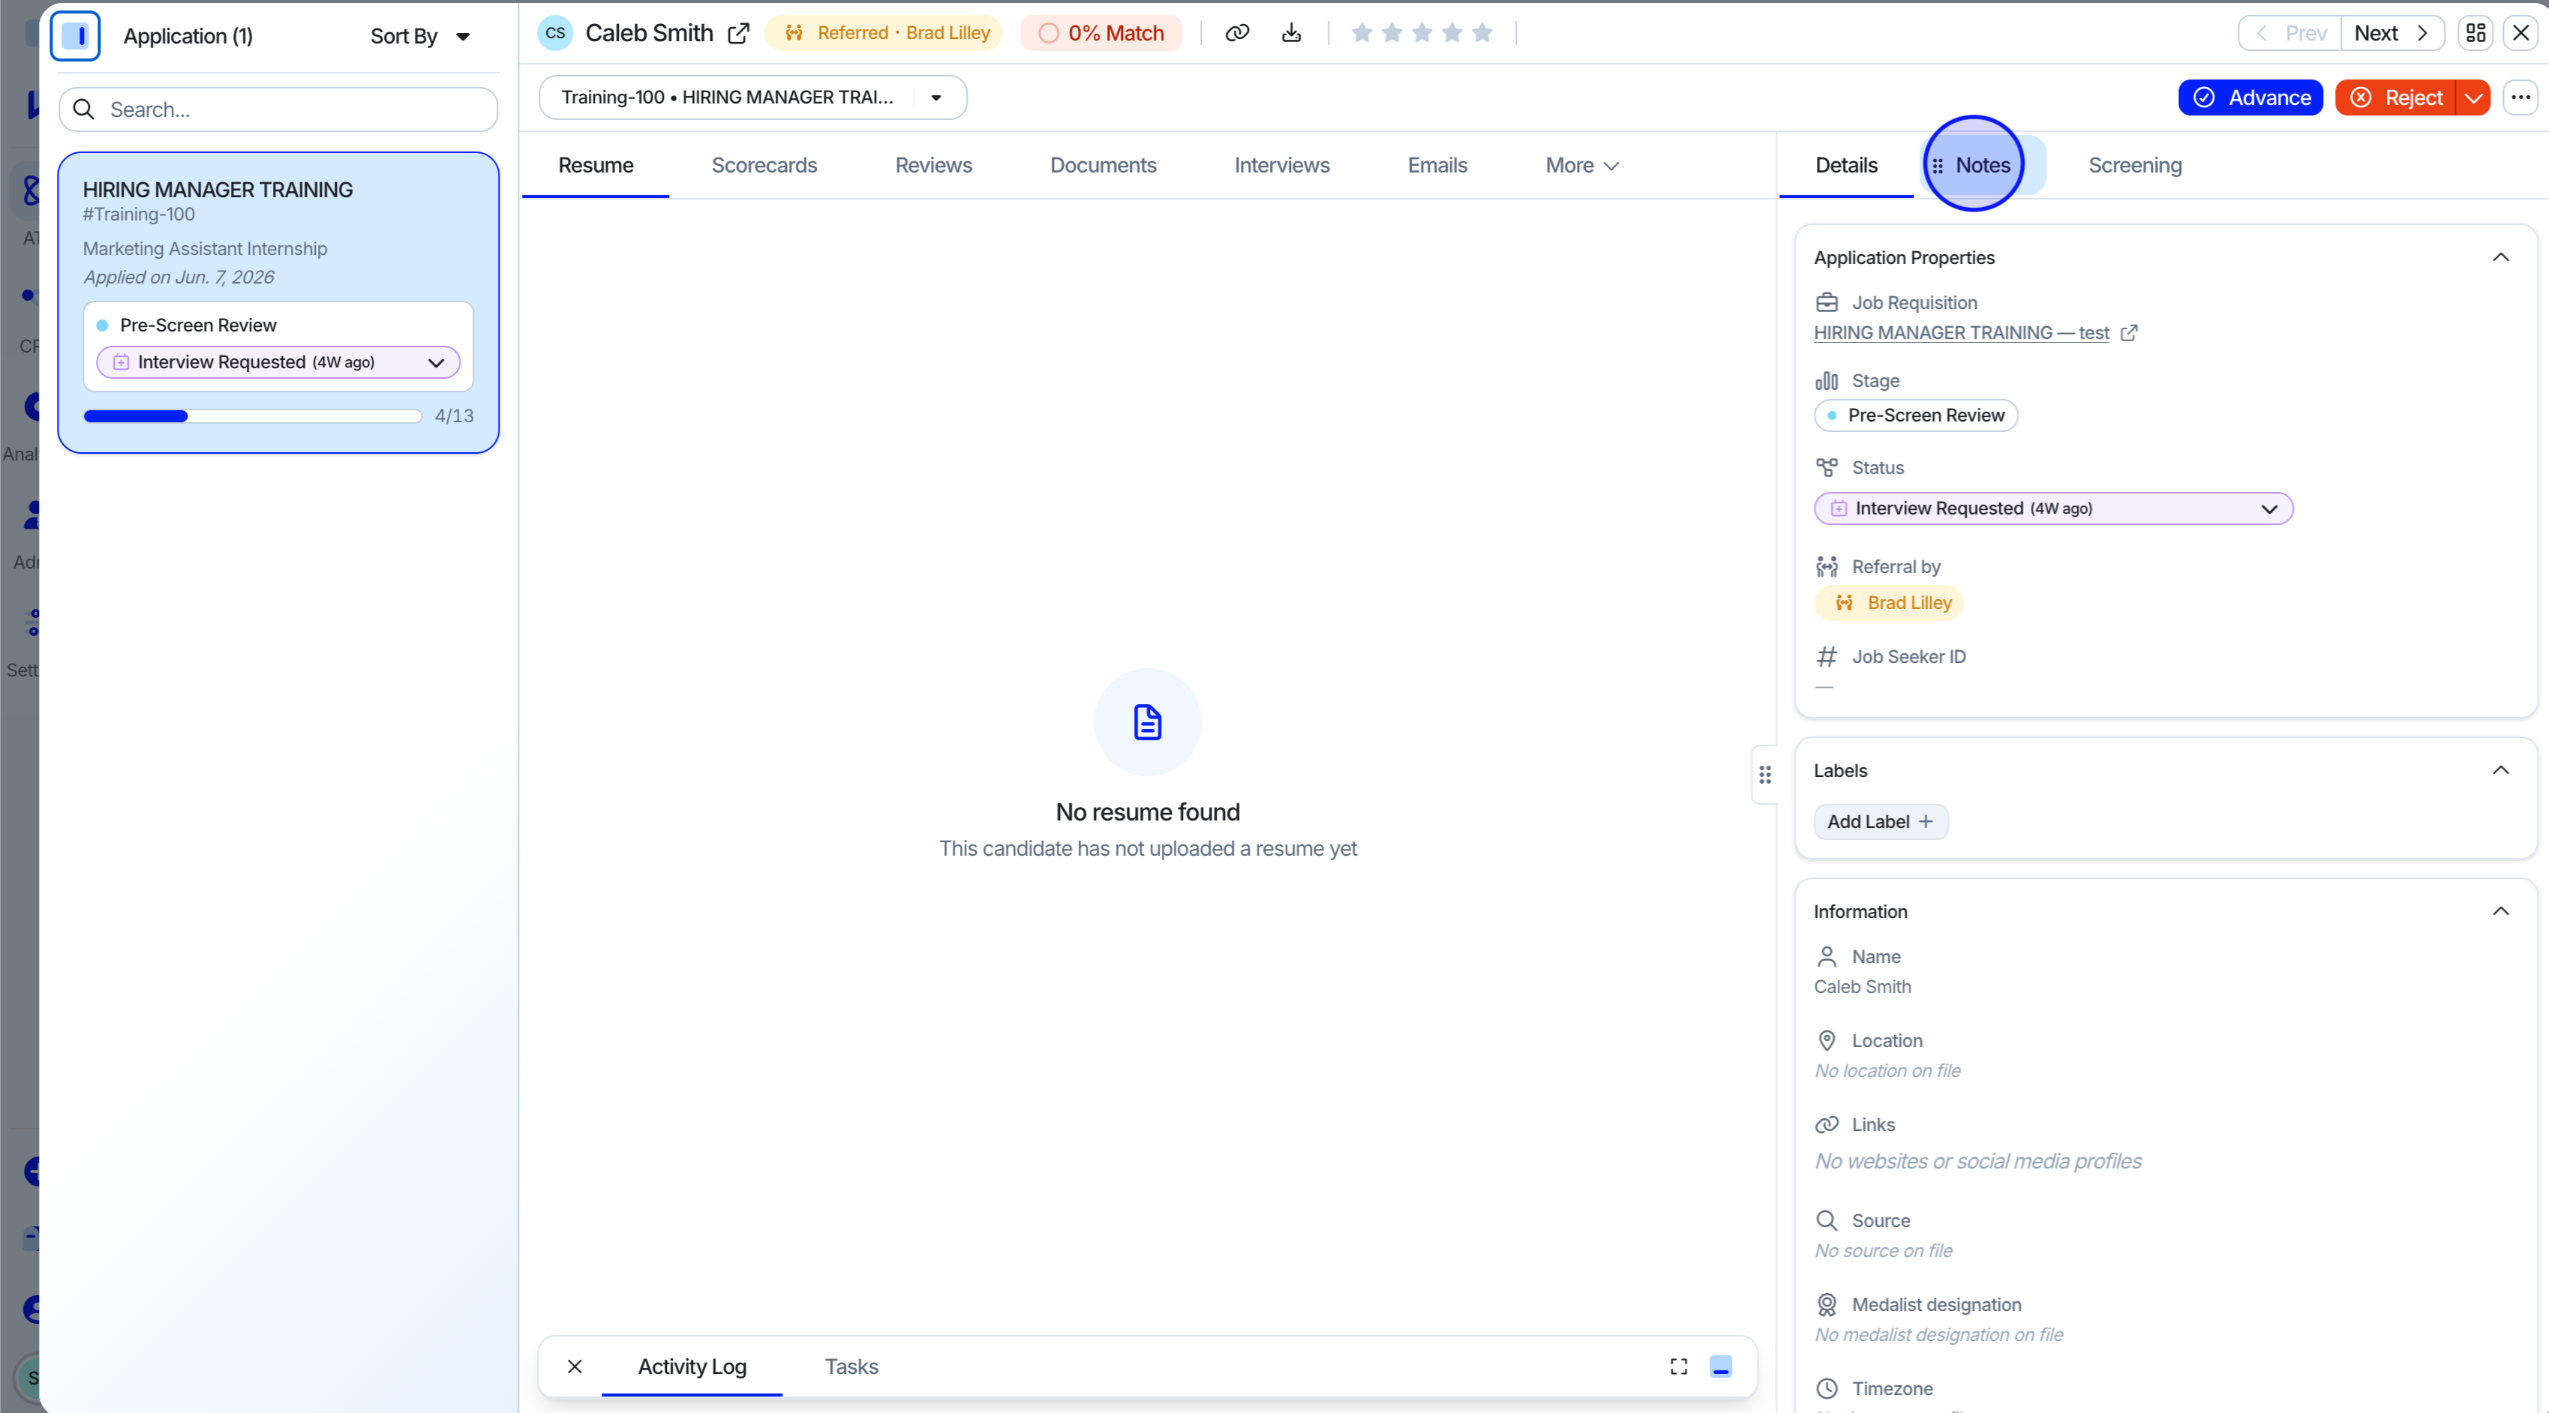2549x1413 pixels.
Task: Switch to the Tasks tab
Action: click(851, 1366)
